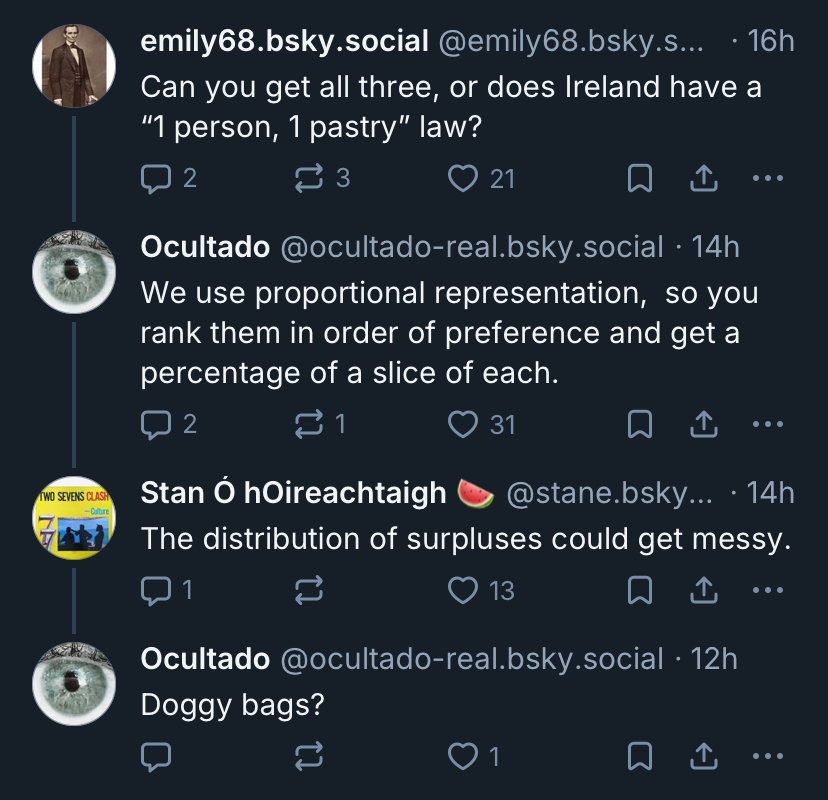Image resolution: width=828 pixels, height=800 pixels.
Task: Share Ocultado's proportional representation post
Action: pos(703,425)
